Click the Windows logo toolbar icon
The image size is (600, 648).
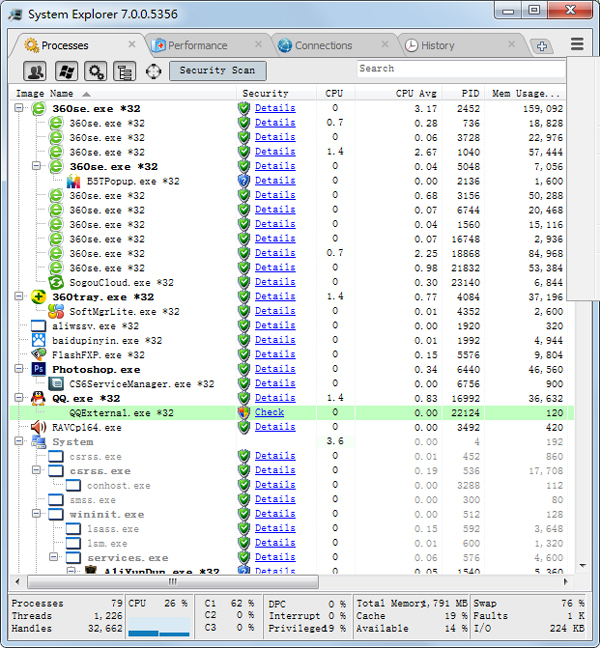click(x=66, y=71)
